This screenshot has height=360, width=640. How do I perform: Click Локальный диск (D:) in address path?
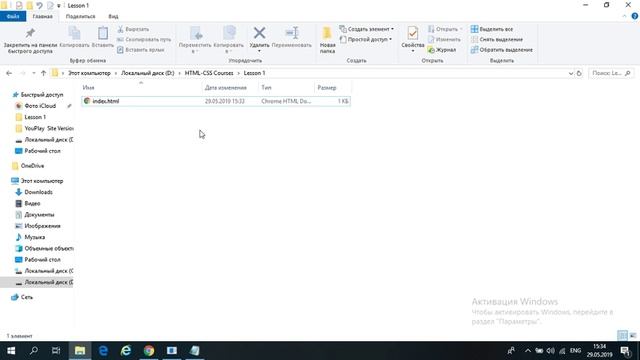coord(147,73)
